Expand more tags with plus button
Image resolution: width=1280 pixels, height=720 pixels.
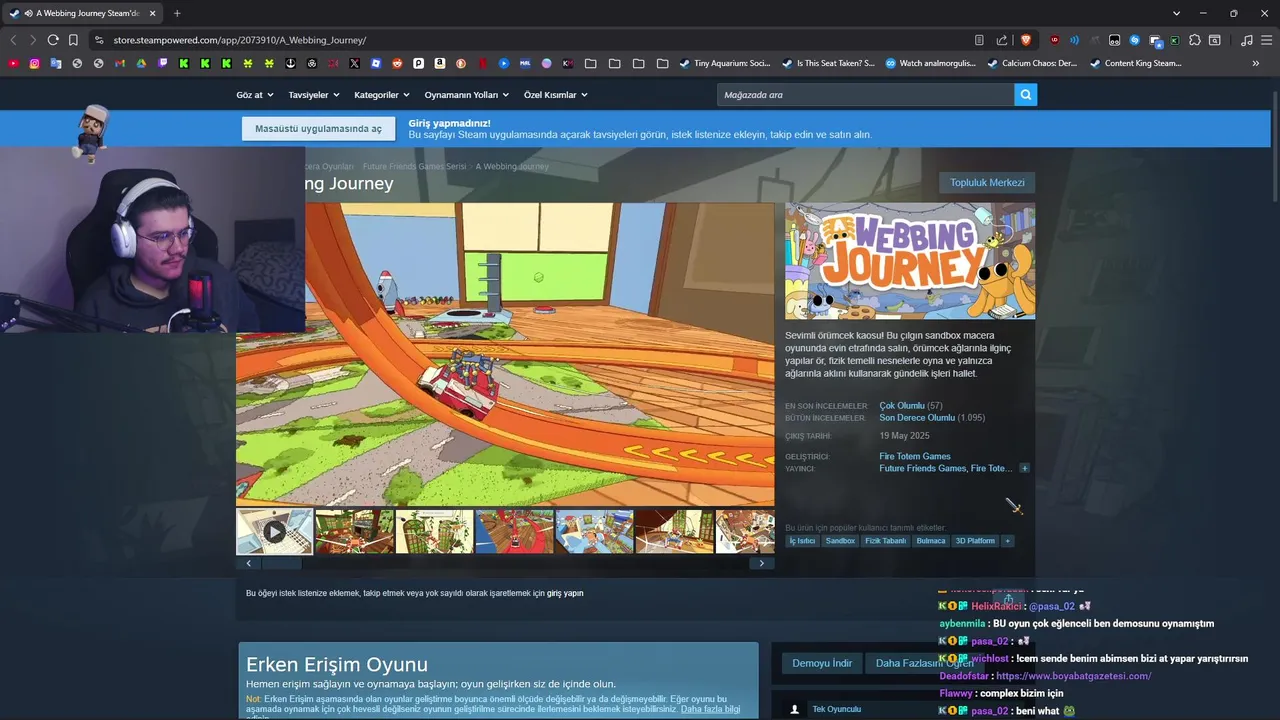[1008, 541]
